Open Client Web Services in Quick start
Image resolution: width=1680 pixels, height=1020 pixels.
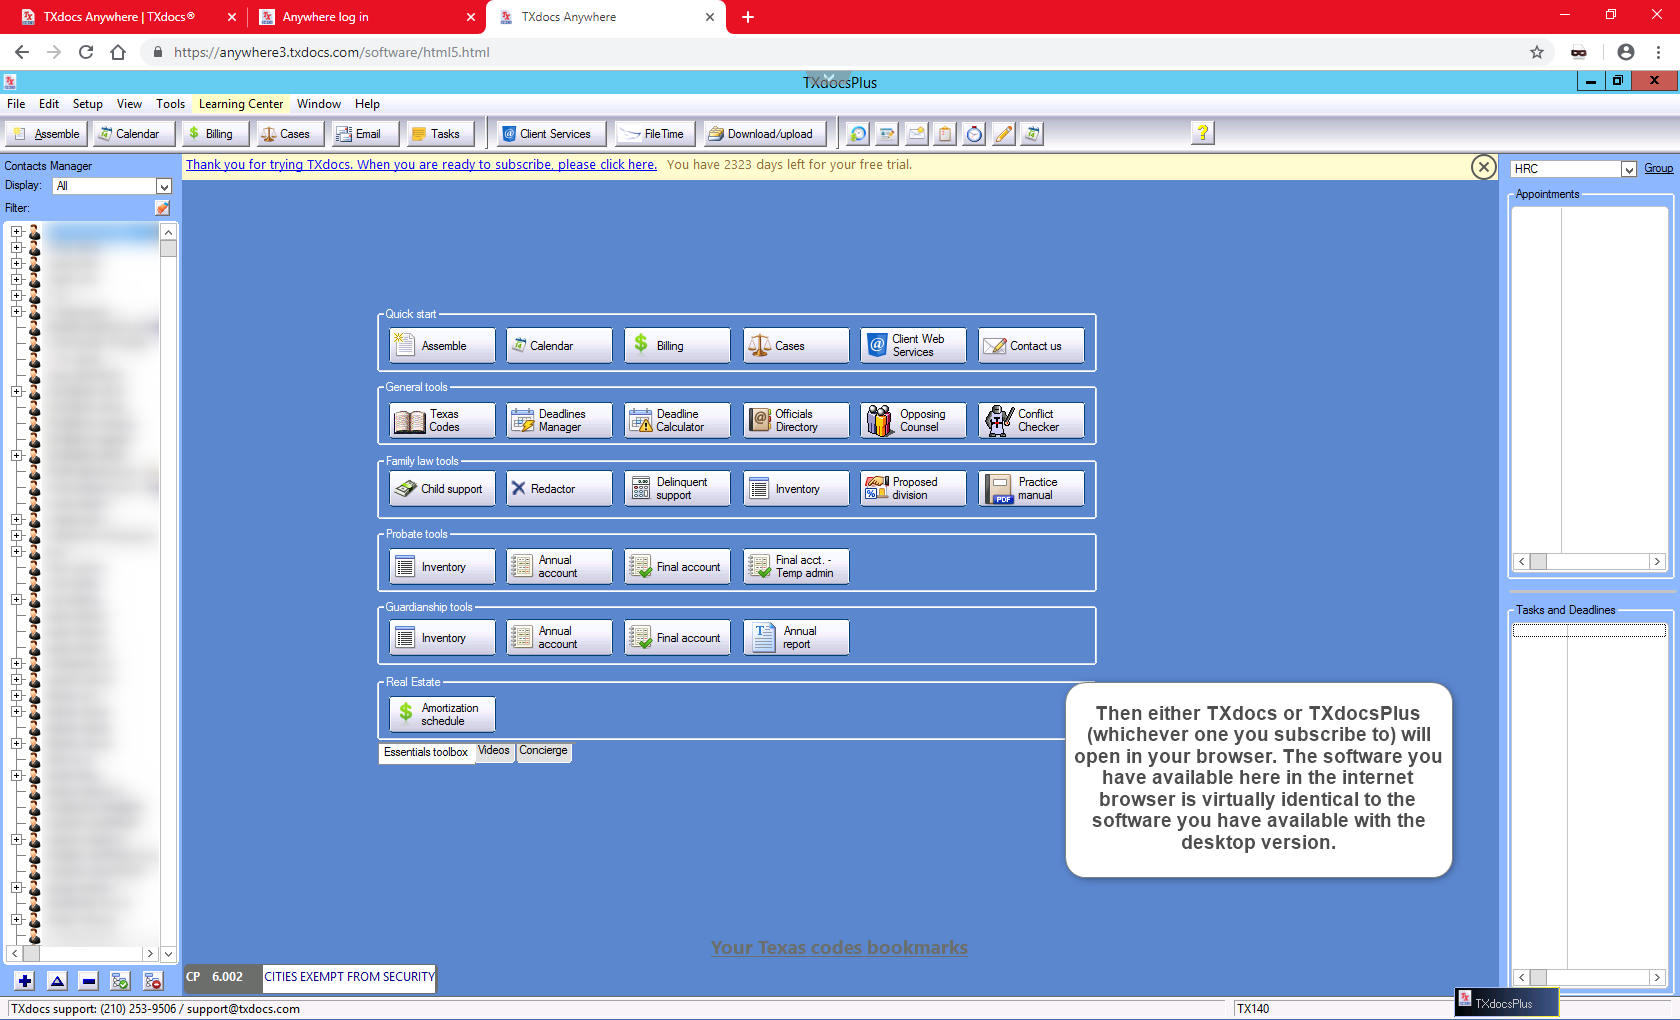click(913, 345)
